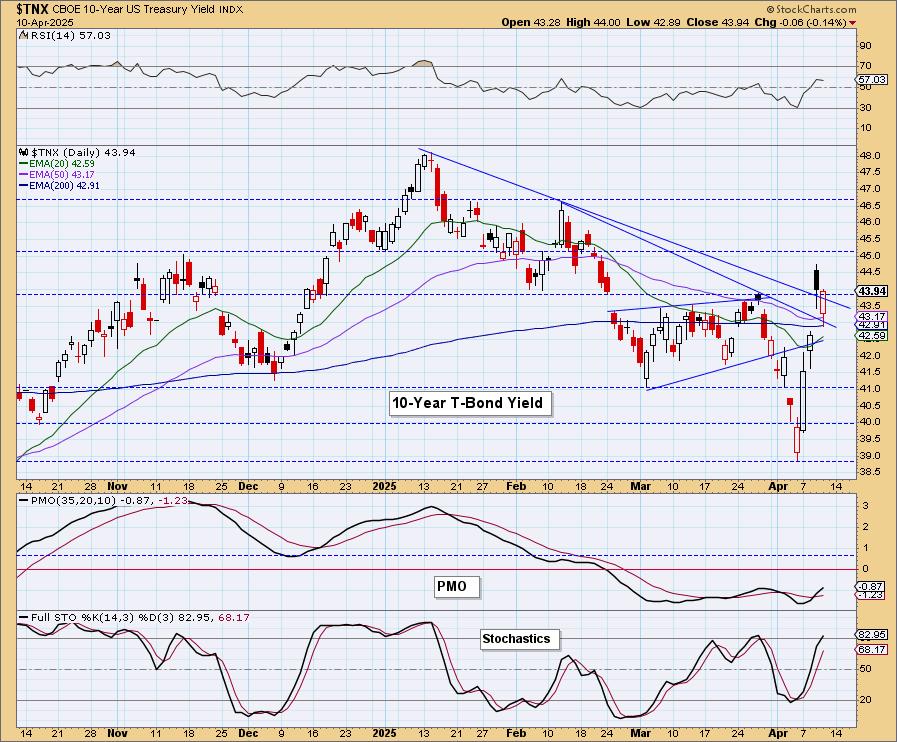Click the 42.91 EMA(200) tag on the right axis
The width and height of the screenshot is (897, 742).
click(x=872, y=325)
